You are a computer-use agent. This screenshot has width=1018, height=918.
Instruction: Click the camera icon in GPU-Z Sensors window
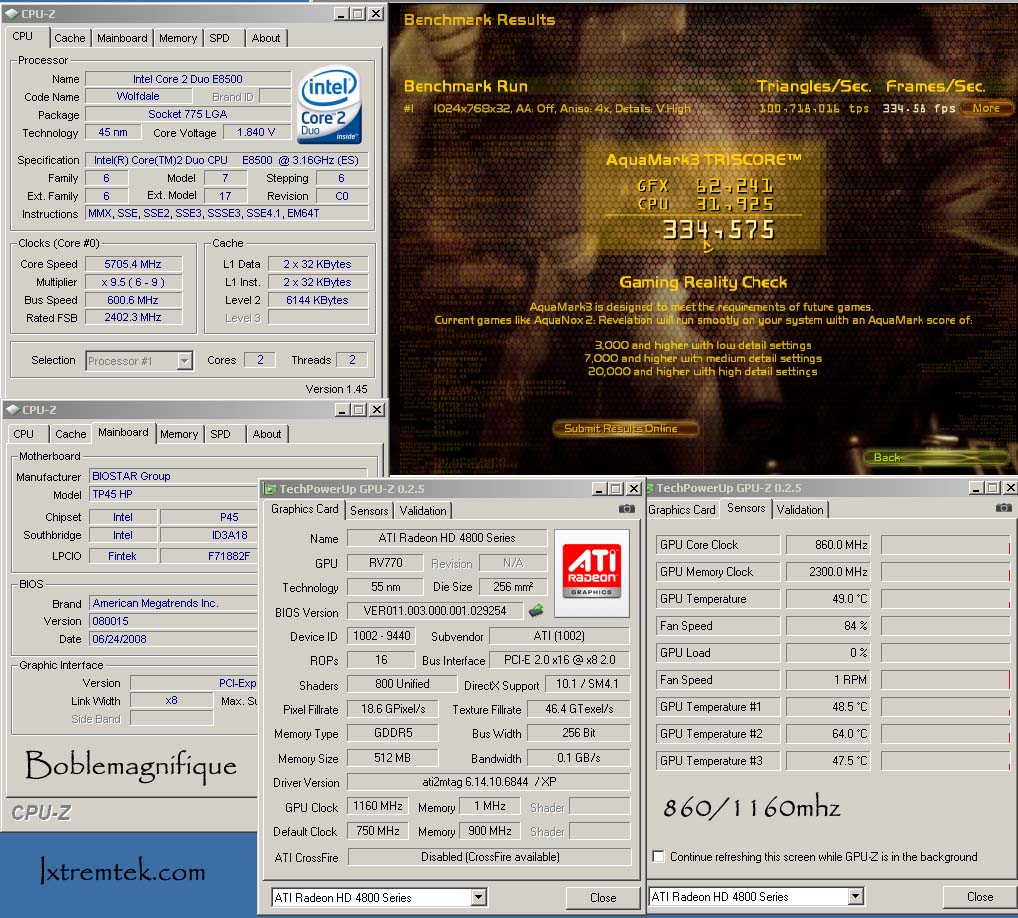point(1003,508)
